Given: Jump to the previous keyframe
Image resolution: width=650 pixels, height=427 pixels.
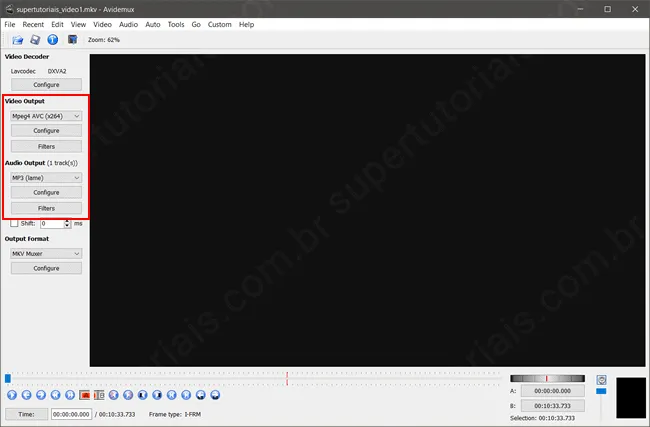Looking at the screenshot, I should [56, 395].
